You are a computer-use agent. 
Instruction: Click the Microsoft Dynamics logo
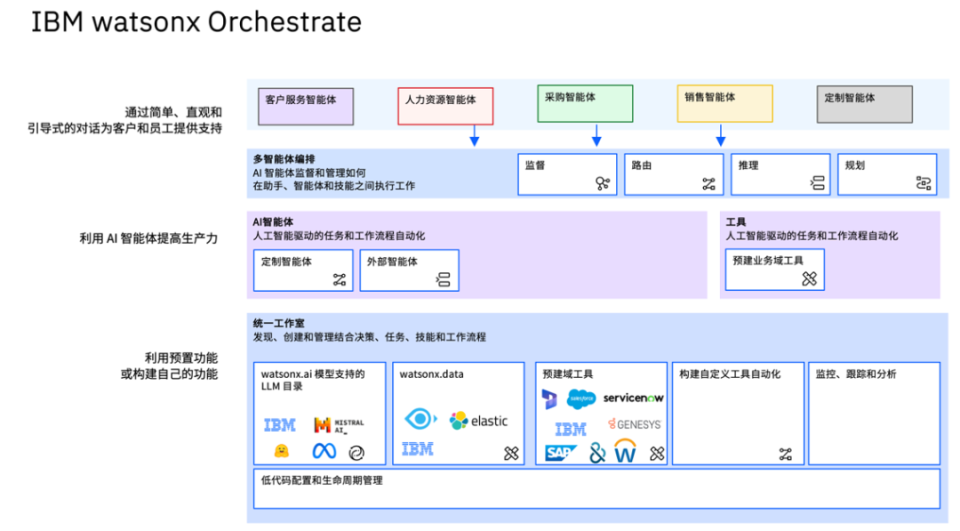pos(550,399)
